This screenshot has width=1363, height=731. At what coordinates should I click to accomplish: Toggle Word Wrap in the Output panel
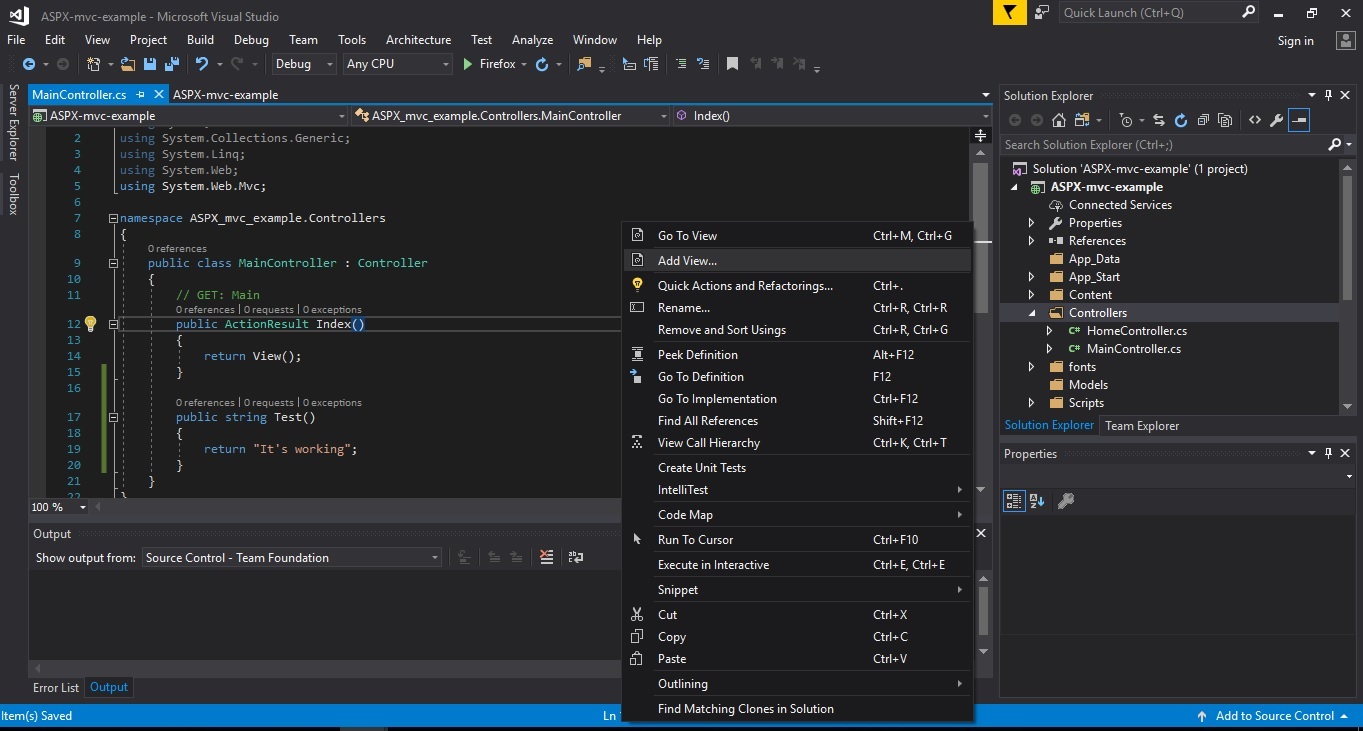(576, 558)
